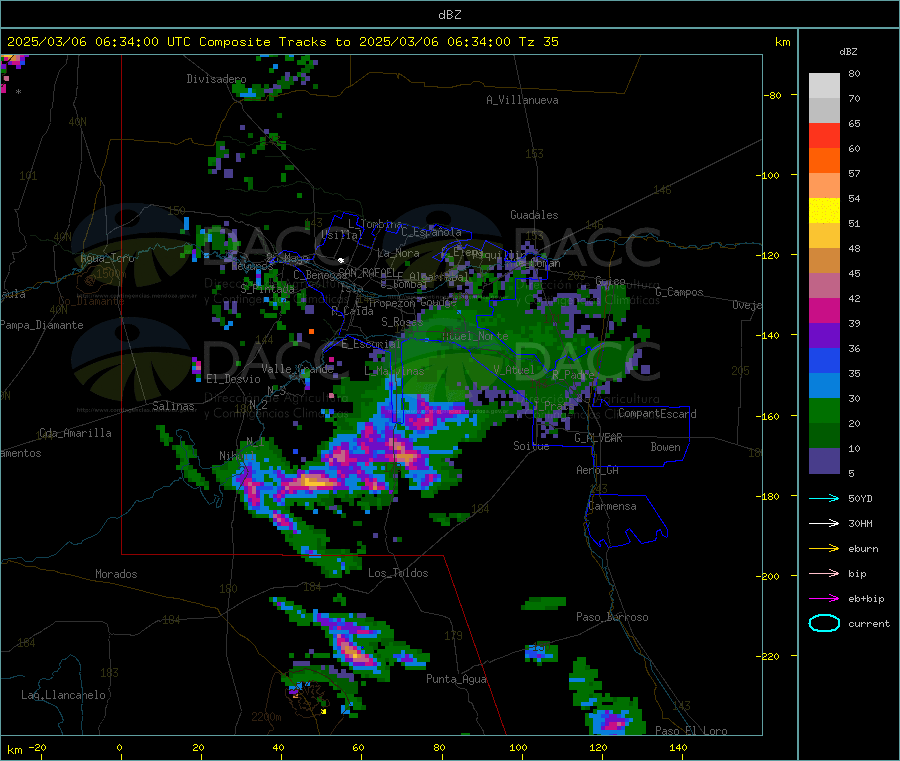Screen dimensions: 900x761
Task: Click the 65 dBZ red legend swatch
Action: click(x=824, y=135)
